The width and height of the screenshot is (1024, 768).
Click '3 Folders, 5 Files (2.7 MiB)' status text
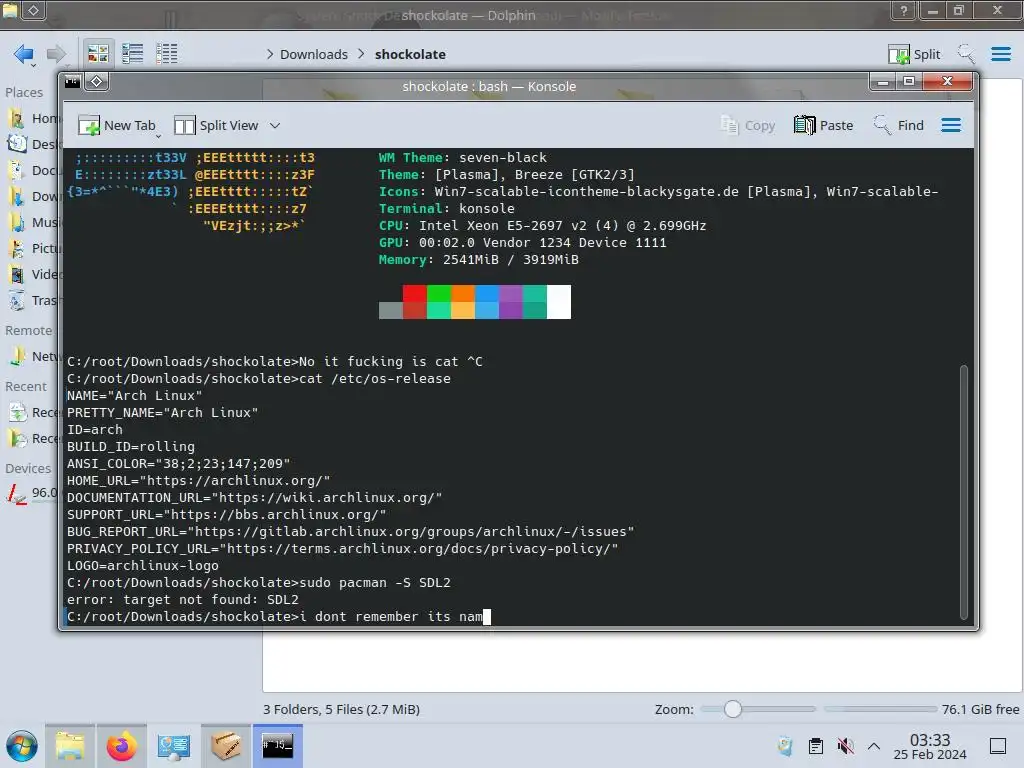(x=342, y=709)
